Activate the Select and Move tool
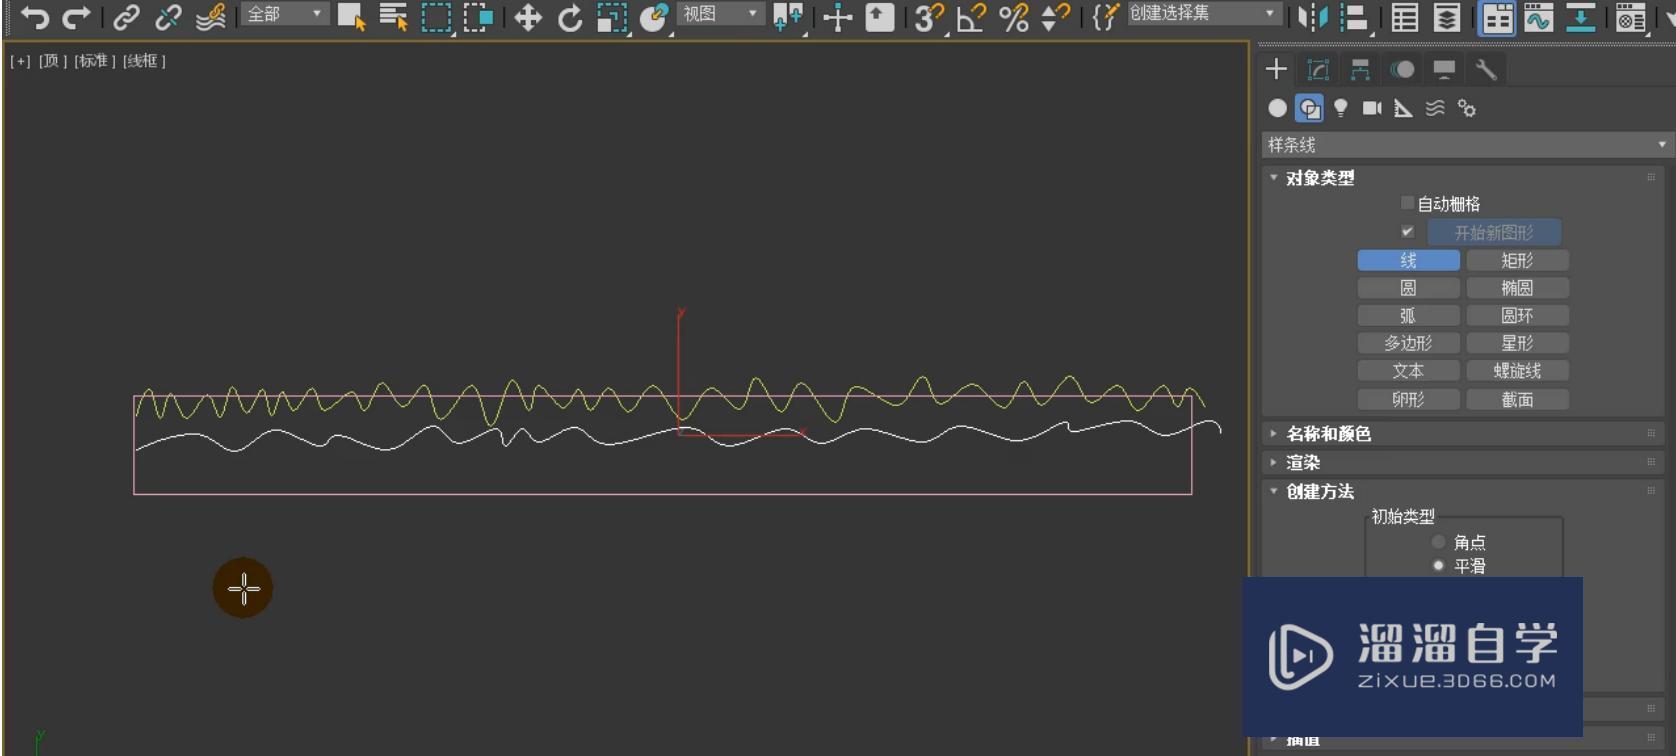This screenshot has width=1676, height=756. (x=528, y=17)
